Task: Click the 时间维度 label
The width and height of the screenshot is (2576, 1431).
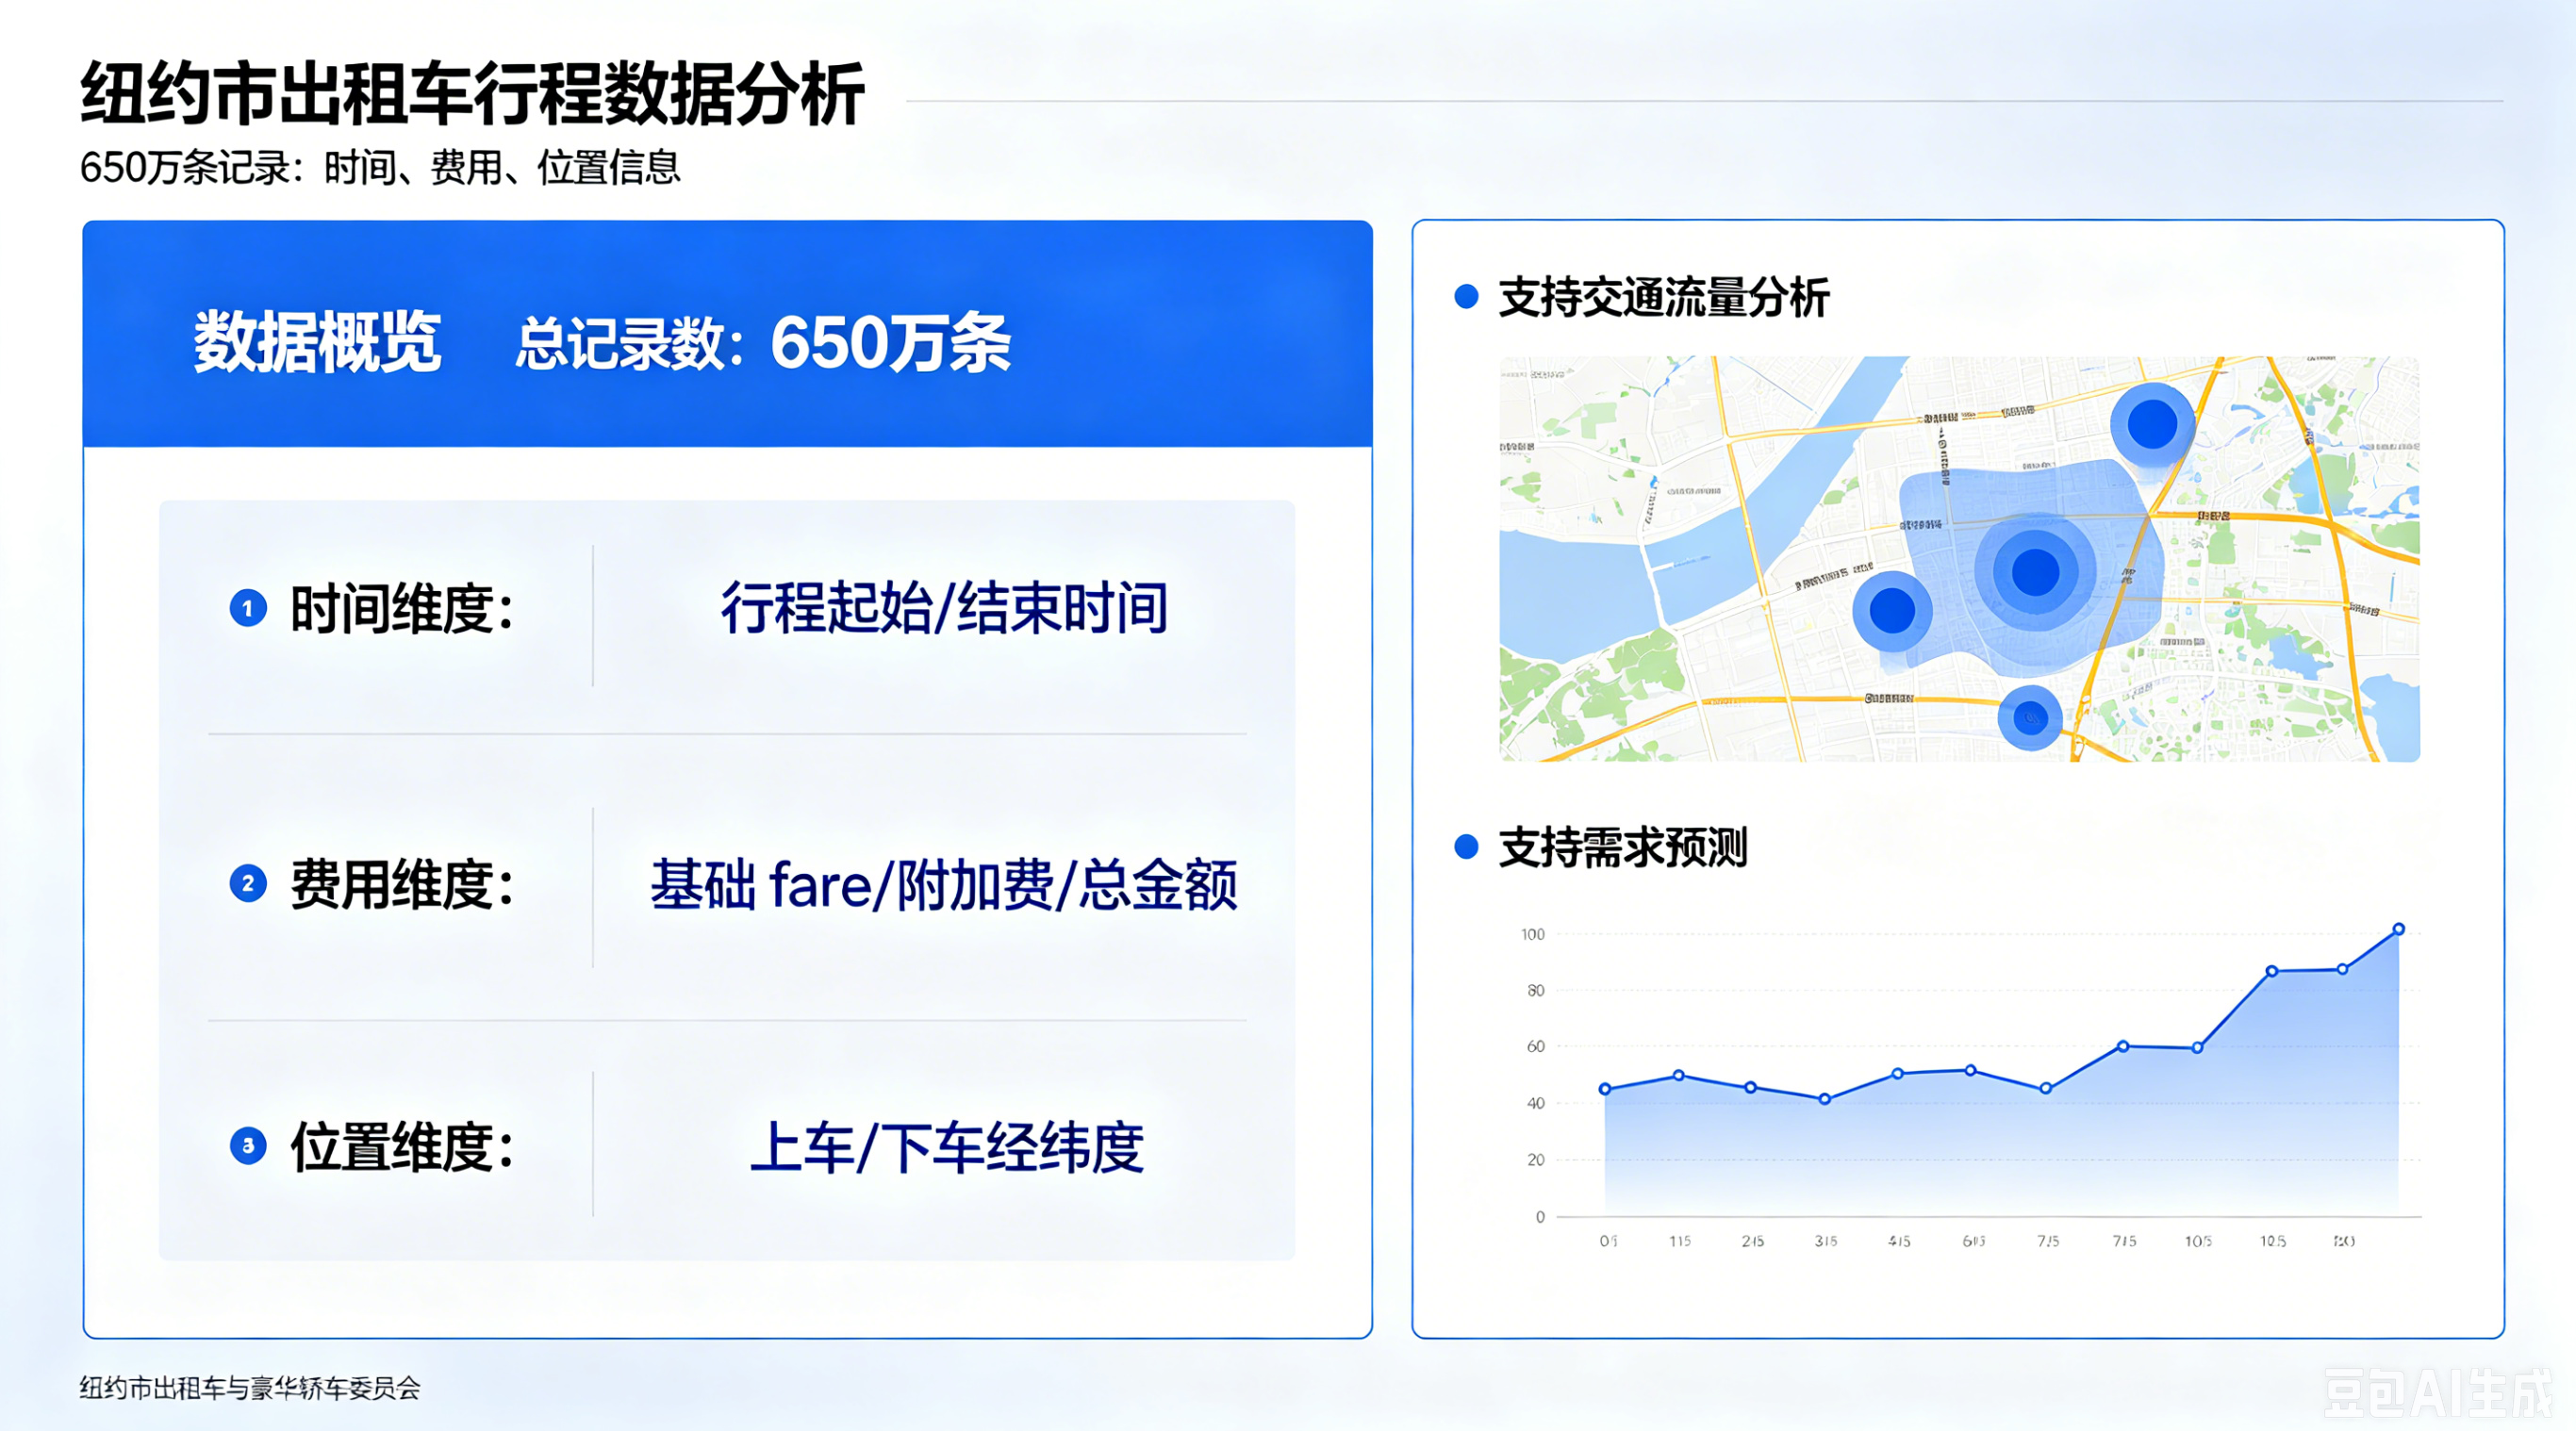Action: tap(402, 608)
